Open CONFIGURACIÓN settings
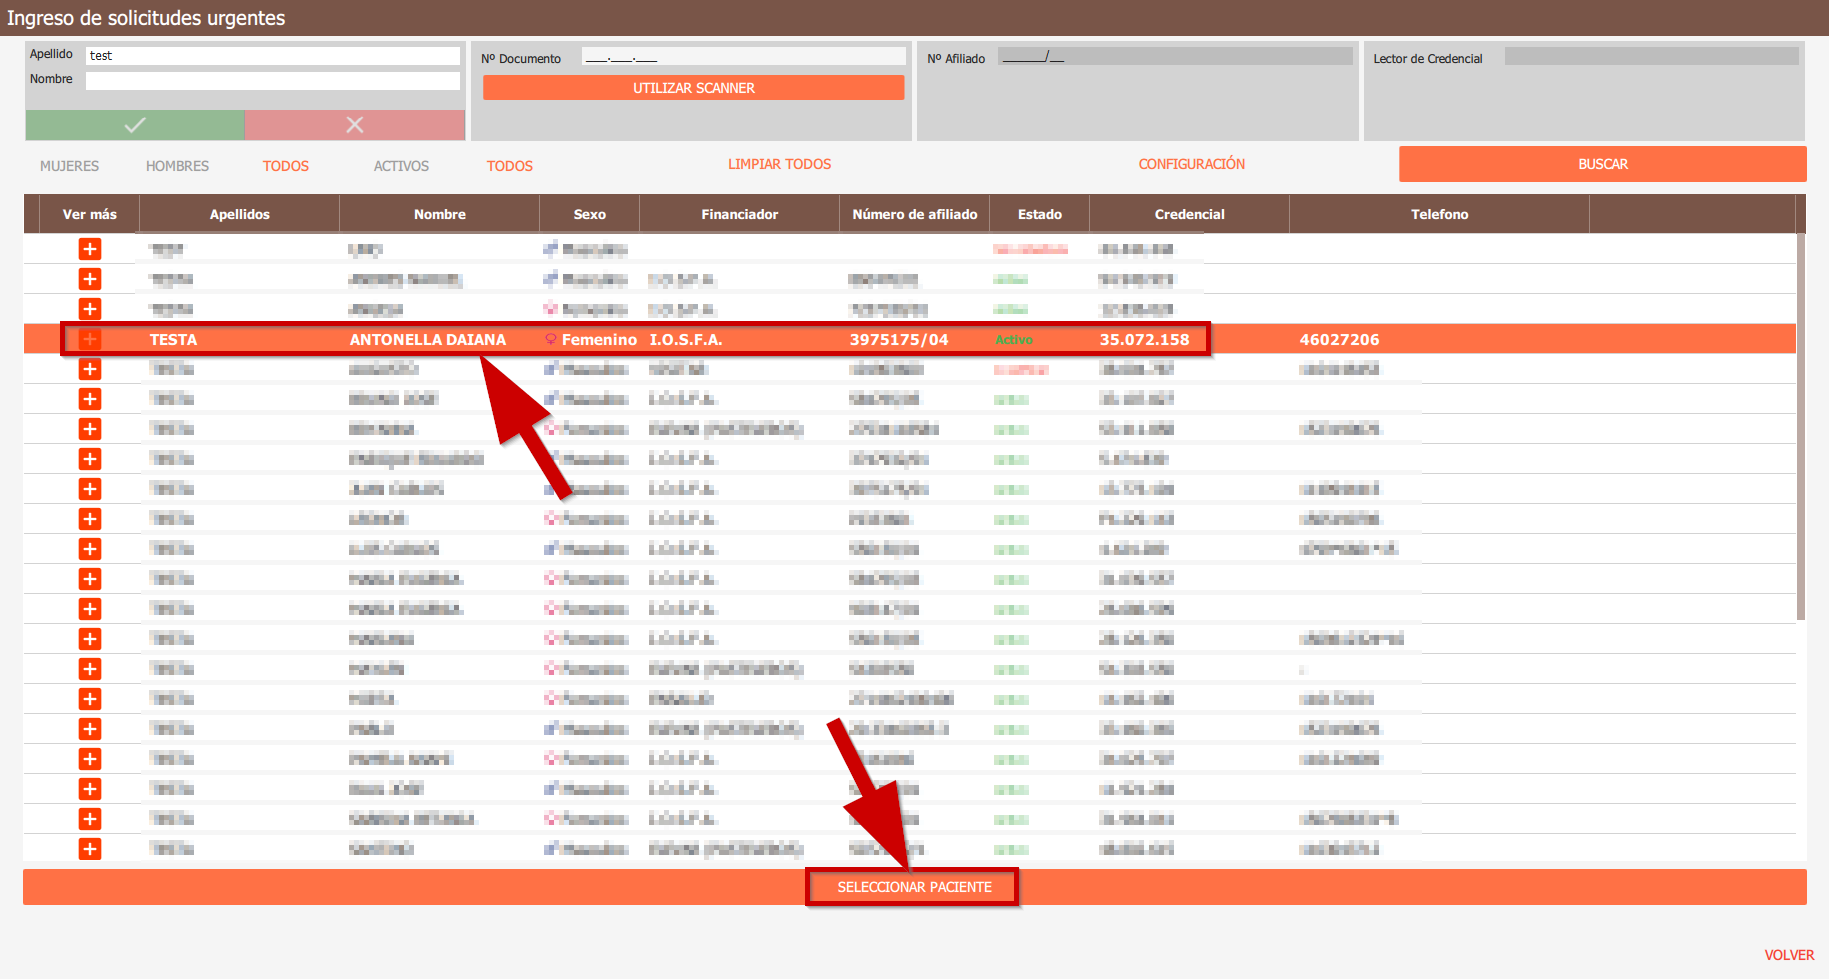 1191,164
